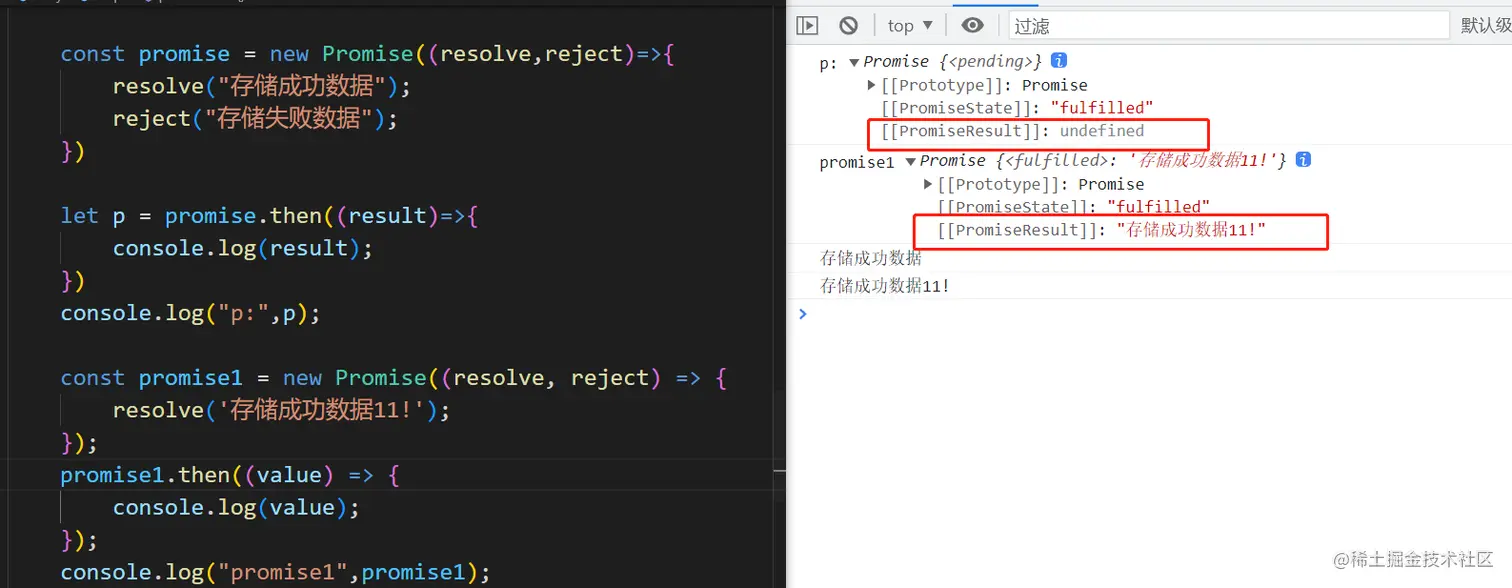Screen dimensions: 1512x588
Task: Click the 'promise1.then((value) =>' line
Action: (x=230, y=475)
